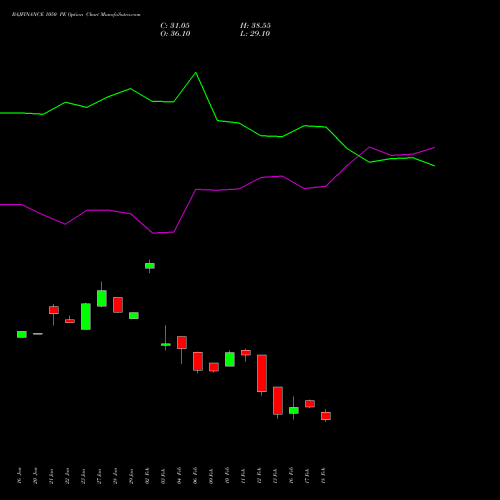The image size is (500, 500).
Task: Select the green candle above 10 Feb
Action: pyautogui.click(x=230, y=359)
